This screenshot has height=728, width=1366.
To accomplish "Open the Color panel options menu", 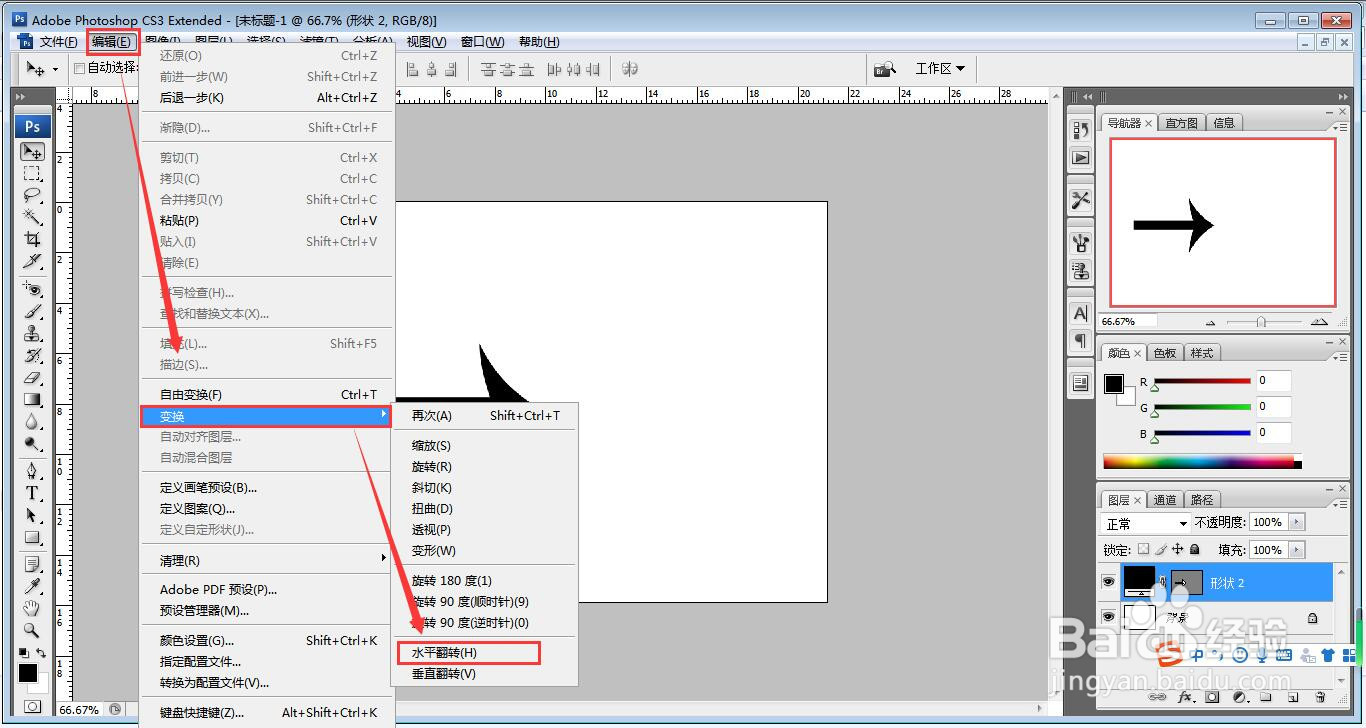I will click(x=1338, y=357).
